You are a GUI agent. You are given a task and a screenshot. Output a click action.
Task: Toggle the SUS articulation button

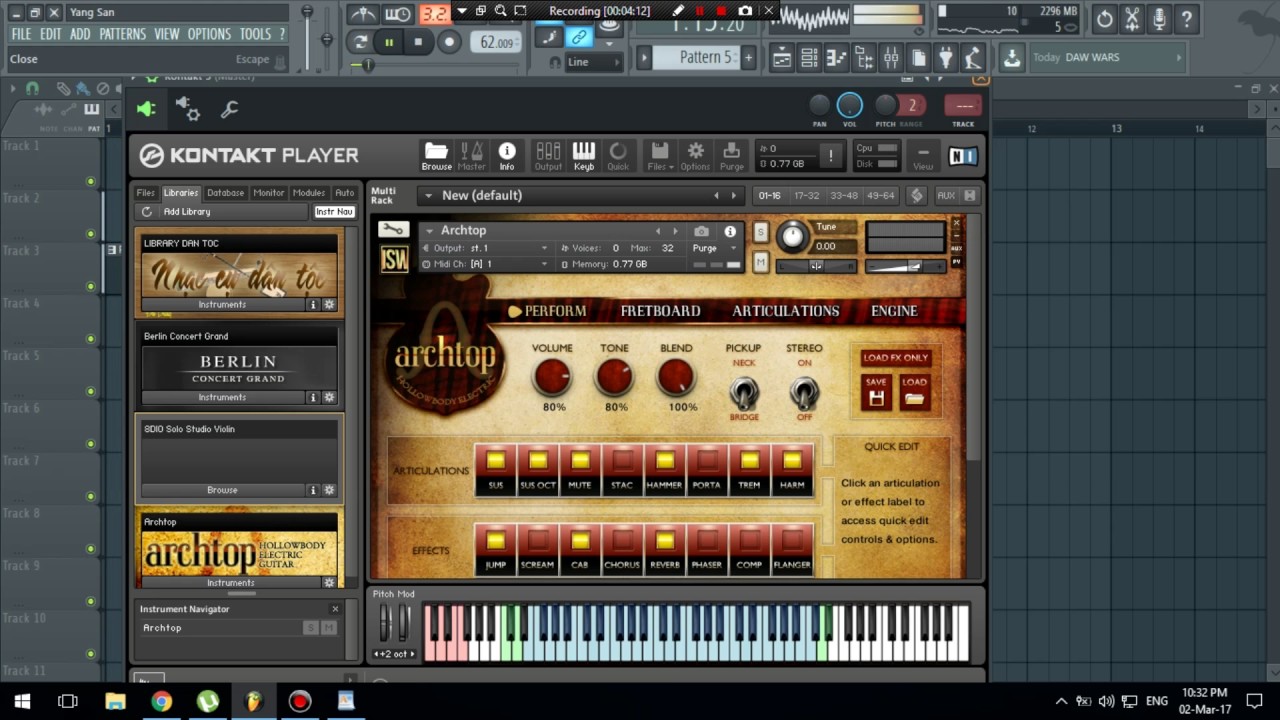(x=496, y=469)
